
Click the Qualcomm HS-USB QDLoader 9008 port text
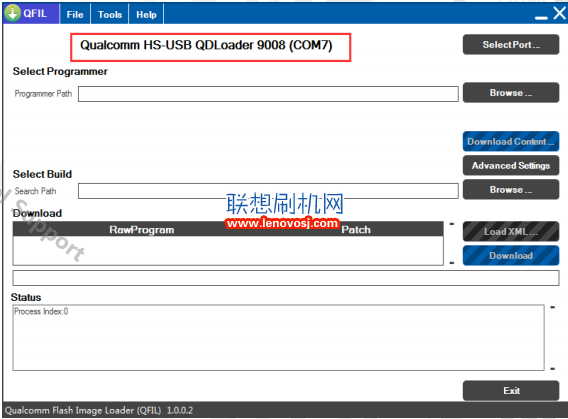(206, 45)
